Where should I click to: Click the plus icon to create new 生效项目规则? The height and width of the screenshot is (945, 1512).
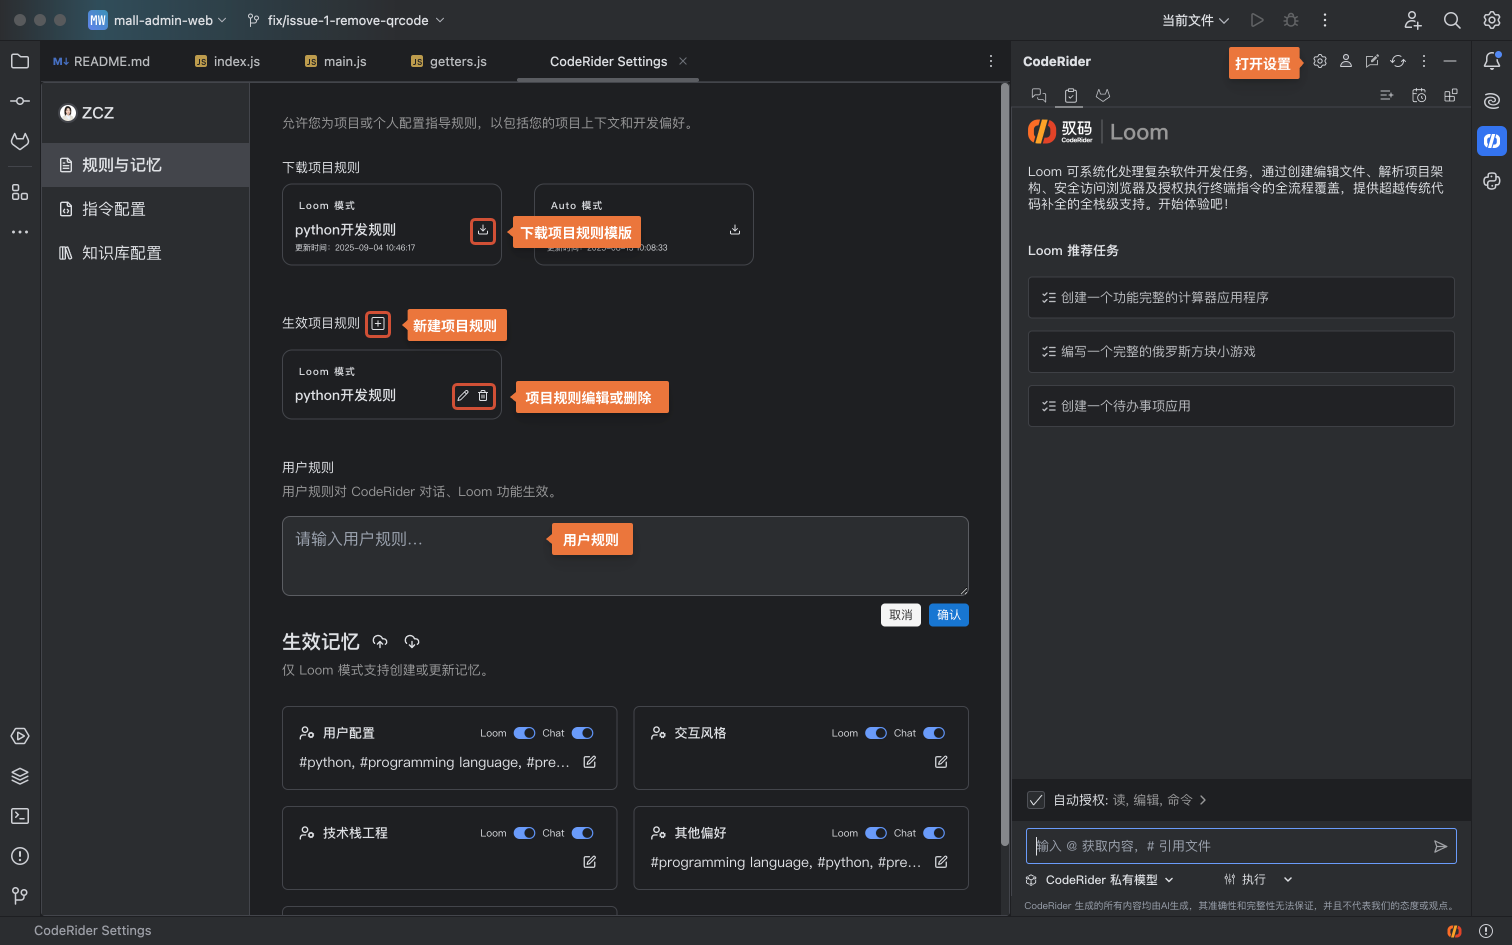coord(378,324)
